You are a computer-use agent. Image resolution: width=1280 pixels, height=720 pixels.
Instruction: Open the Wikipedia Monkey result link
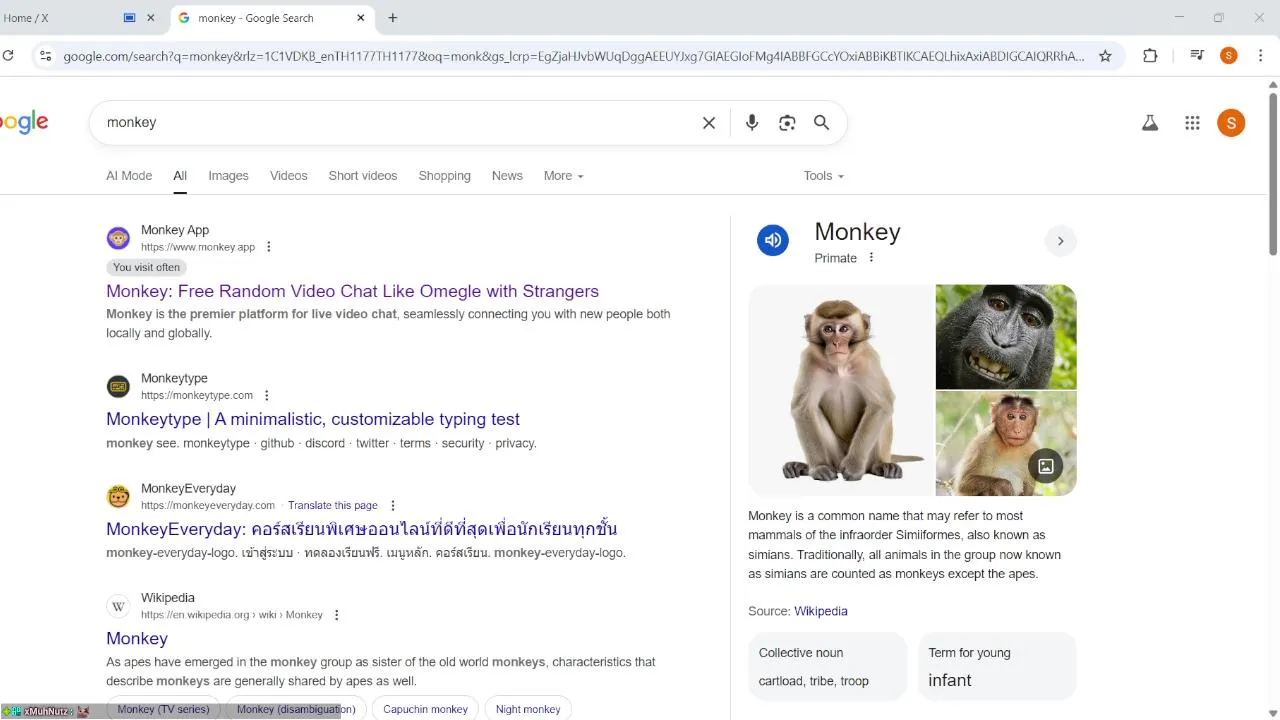click(137, 638)
